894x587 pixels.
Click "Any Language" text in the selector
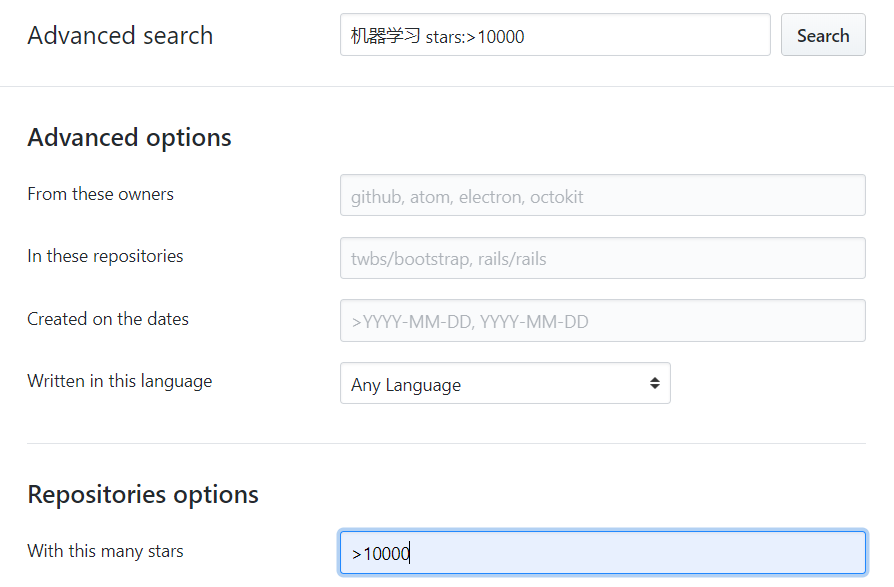click(406, 385)
